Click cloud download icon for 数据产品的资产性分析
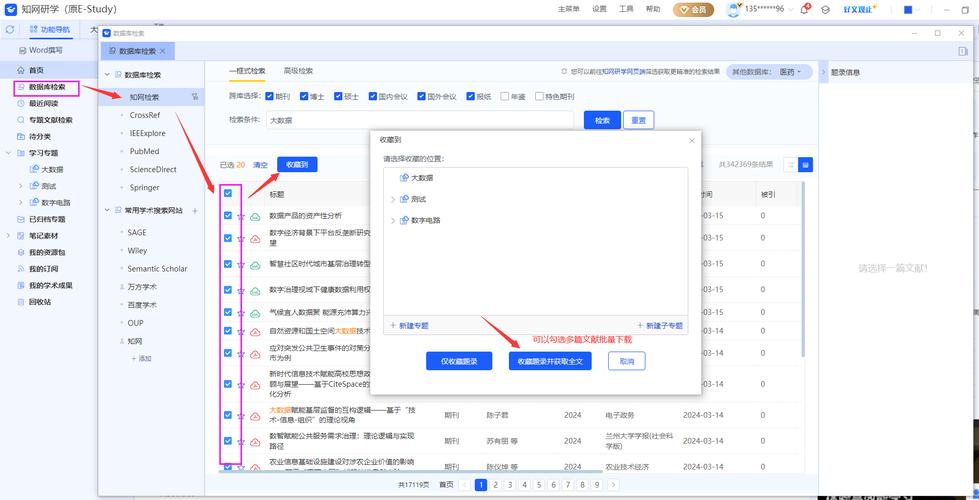Screen dimensions: 979x500 point(255,216)
